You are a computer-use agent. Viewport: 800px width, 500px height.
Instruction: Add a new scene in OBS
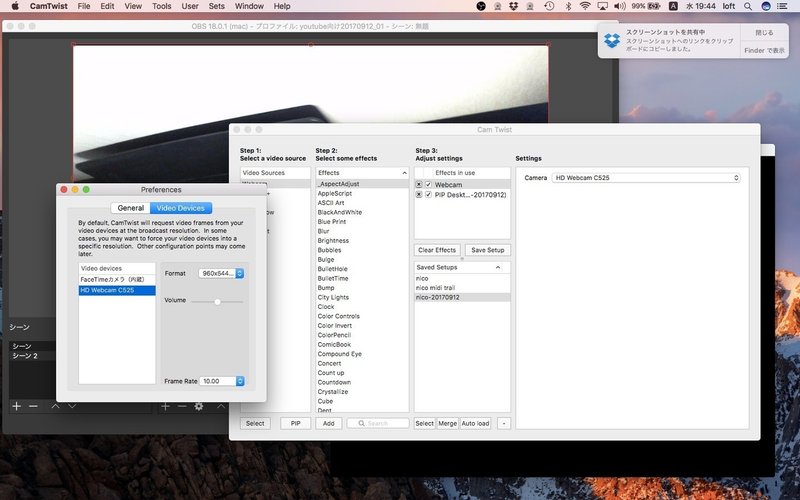click(17, 406)
